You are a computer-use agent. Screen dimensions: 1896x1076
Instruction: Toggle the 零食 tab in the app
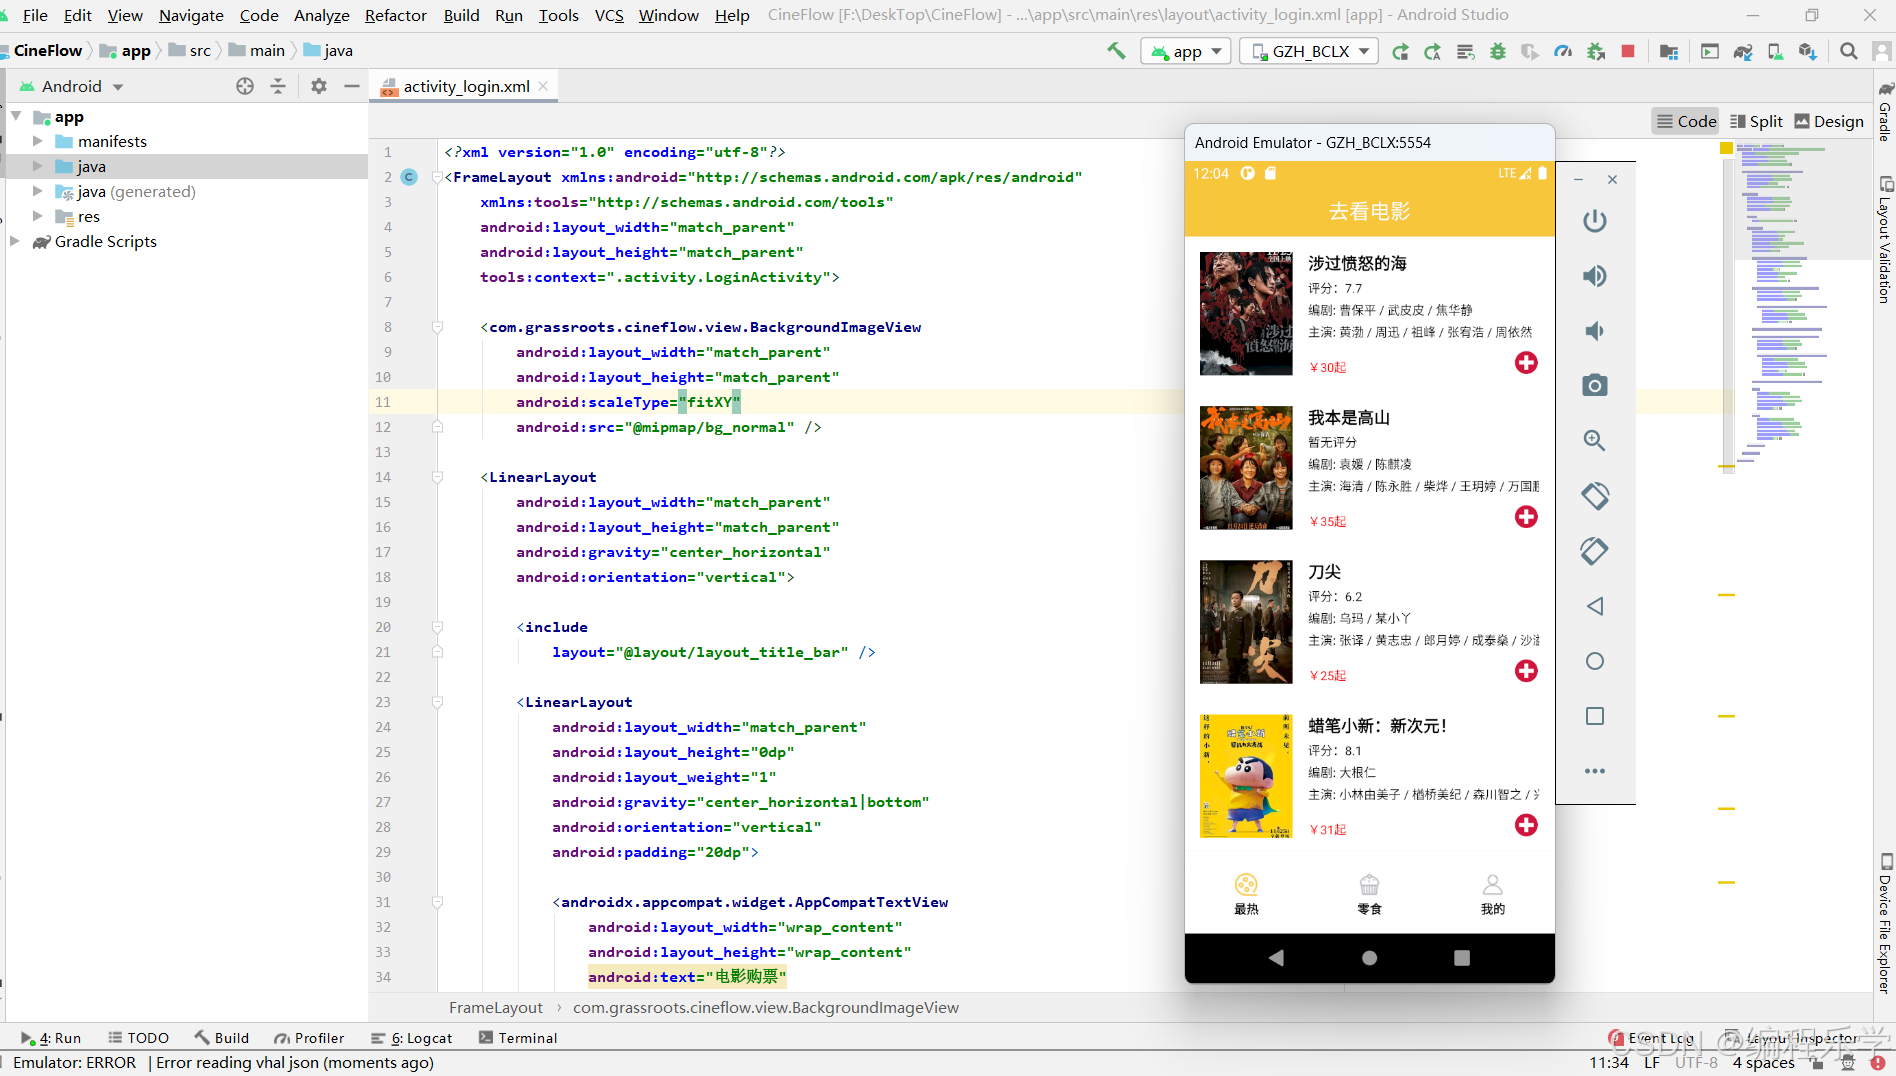point(1369,893)
